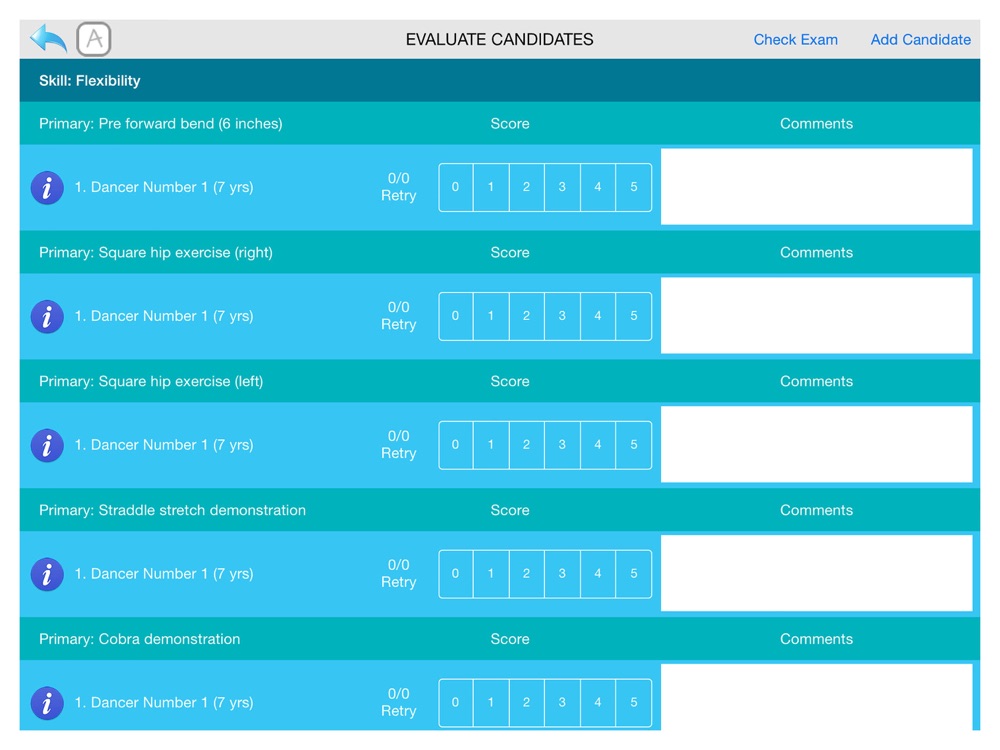Open info icon in Straddle stretch row

pyautogui.click(x=47, y=574)
